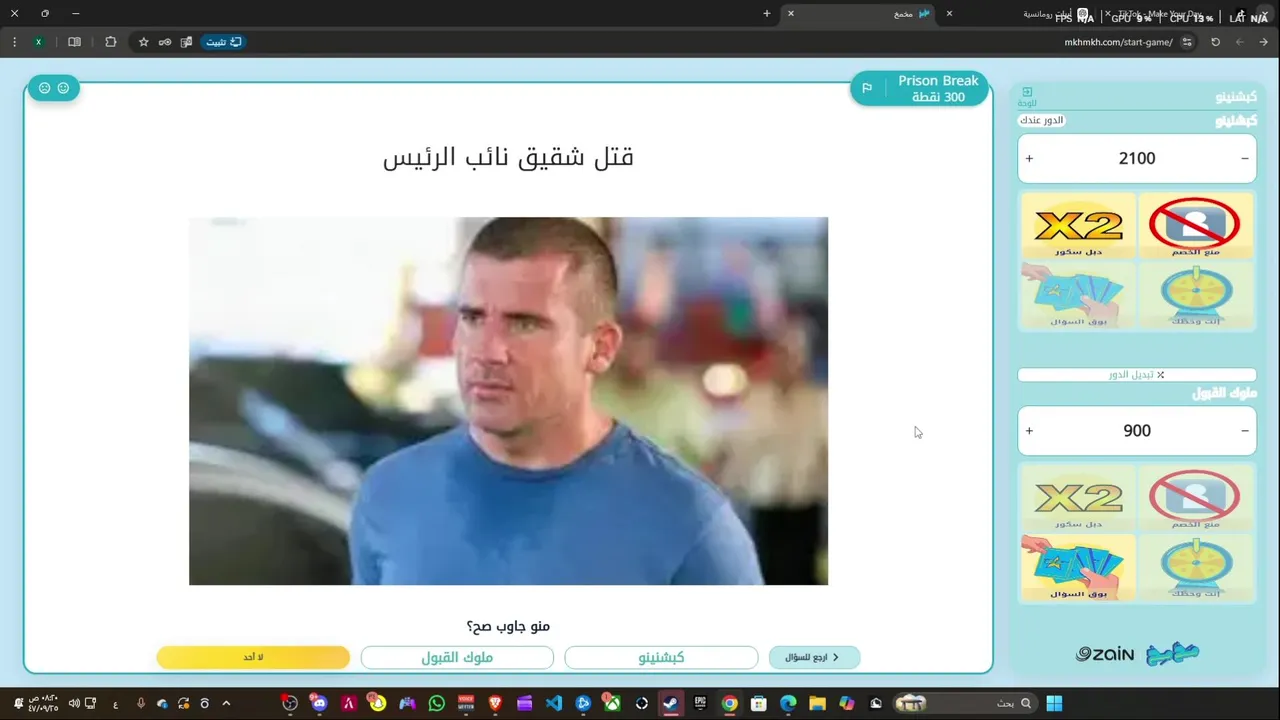Open Microsoft Store from the taskbar
This screenshot has height=720, width=1280.
tap(759, 704)
